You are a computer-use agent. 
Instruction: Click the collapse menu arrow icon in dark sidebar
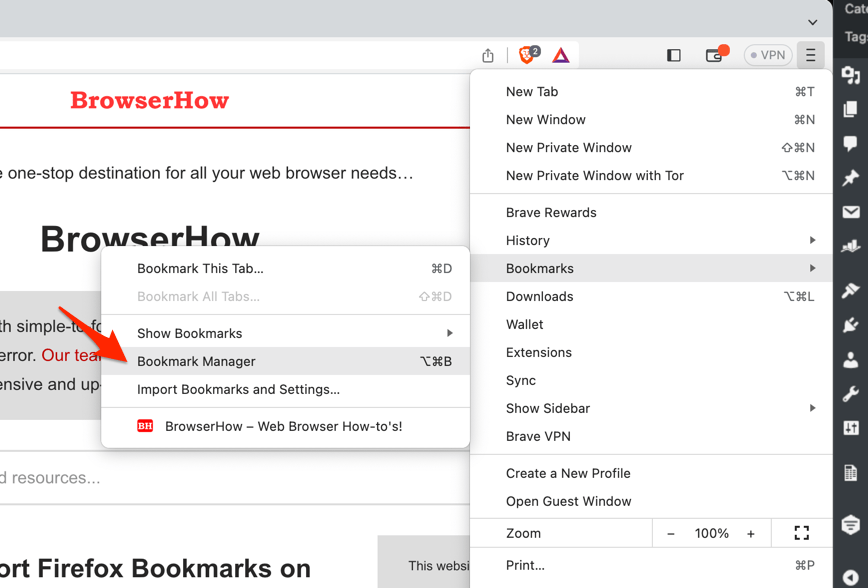tap(851, 577)
